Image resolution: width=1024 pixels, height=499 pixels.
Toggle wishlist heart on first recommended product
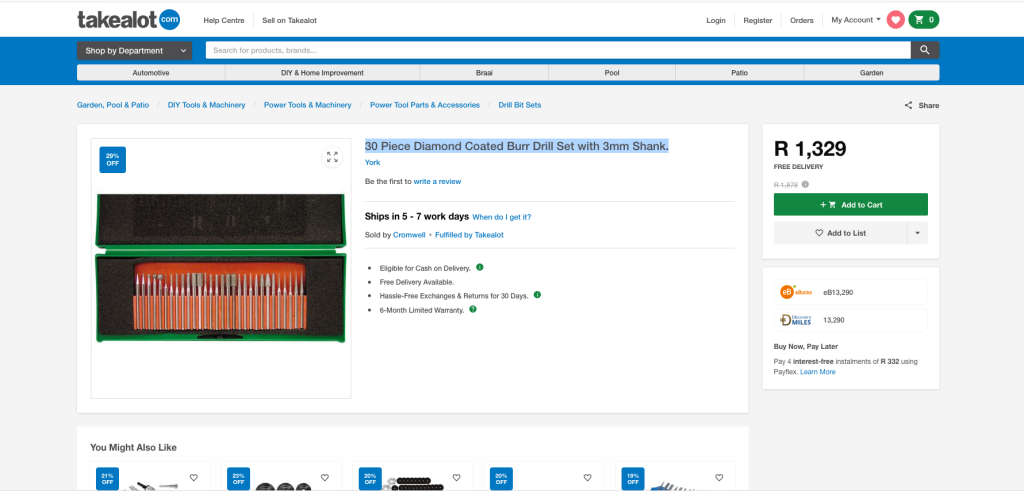pos(194,477)
